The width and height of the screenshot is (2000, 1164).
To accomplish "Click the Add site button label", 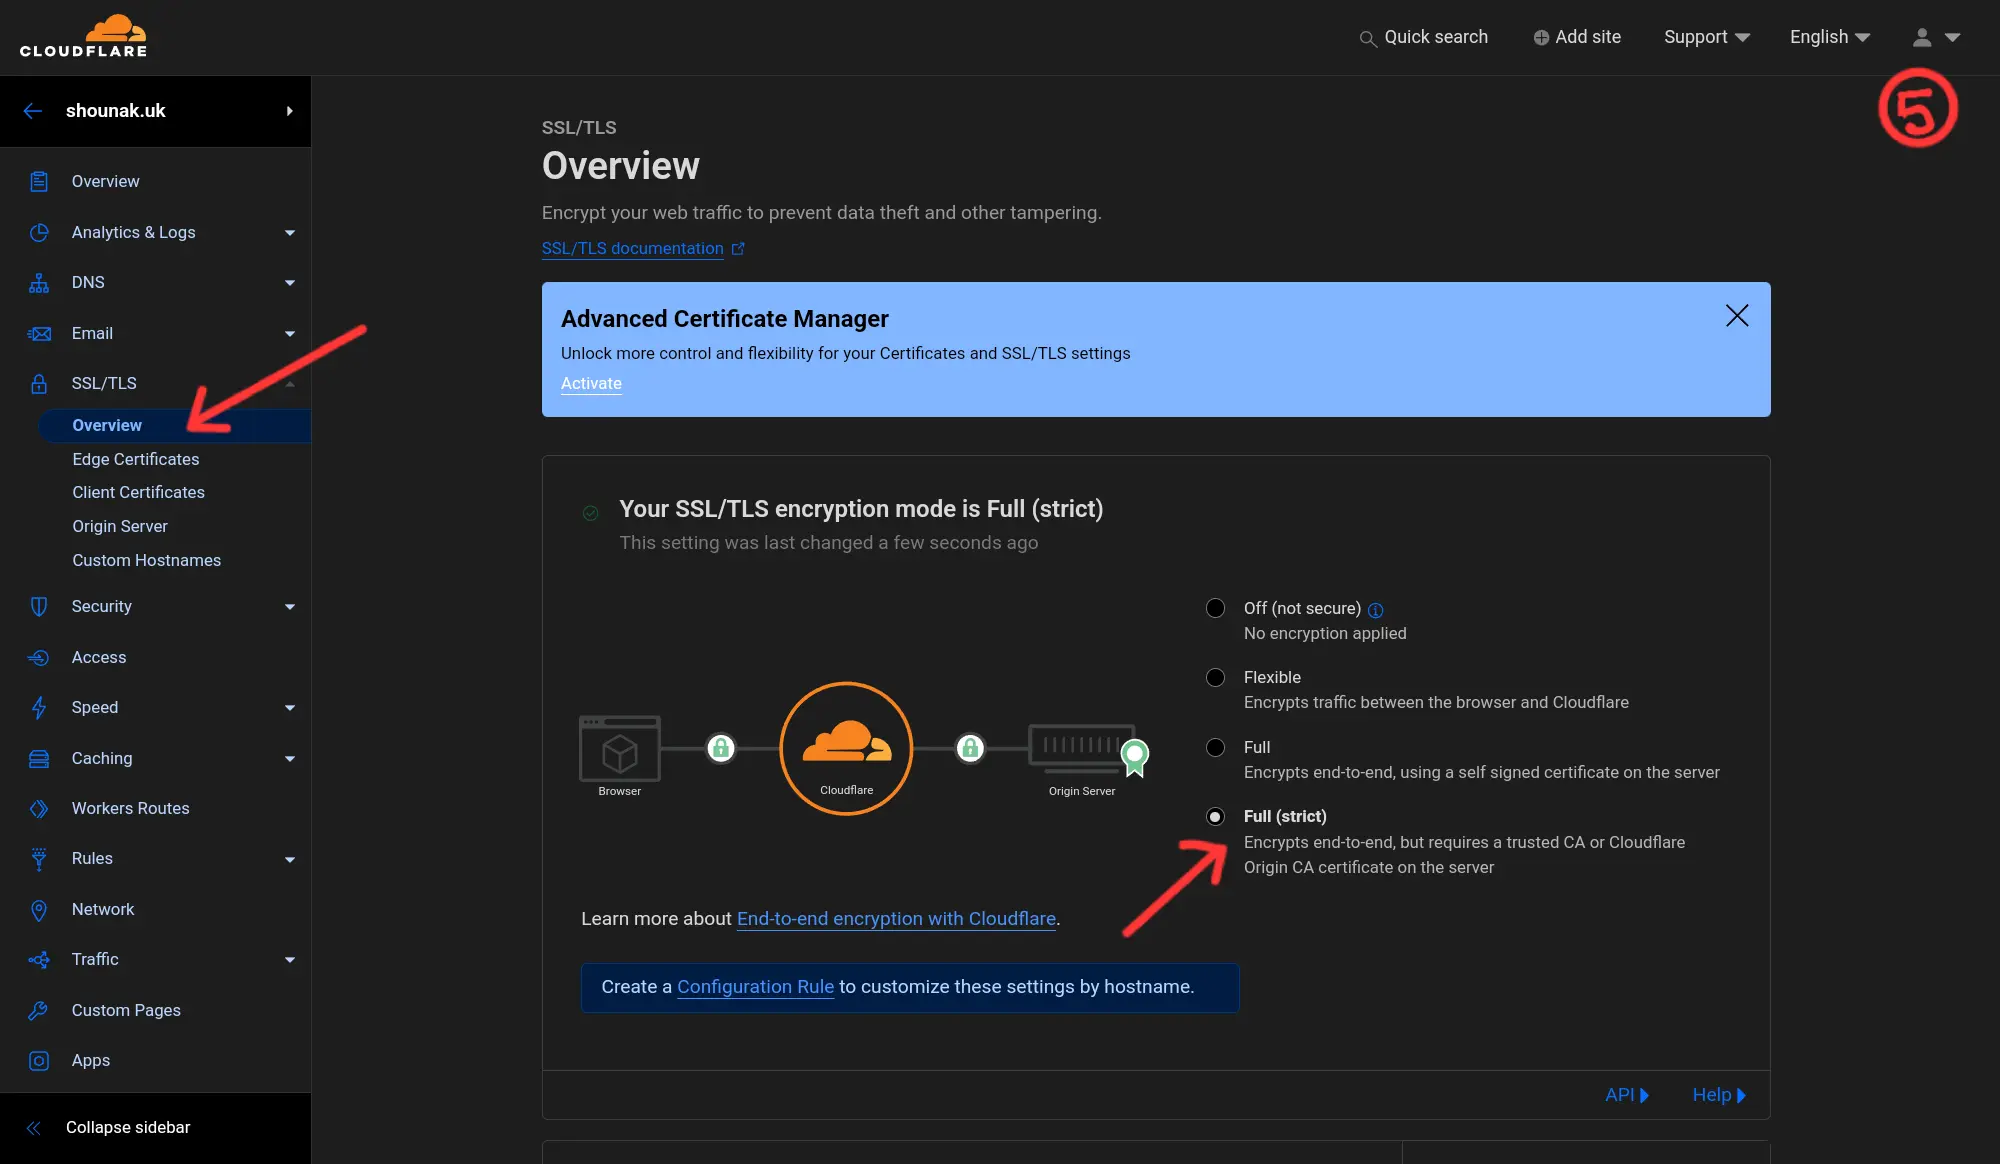I will coord(1588,37).
